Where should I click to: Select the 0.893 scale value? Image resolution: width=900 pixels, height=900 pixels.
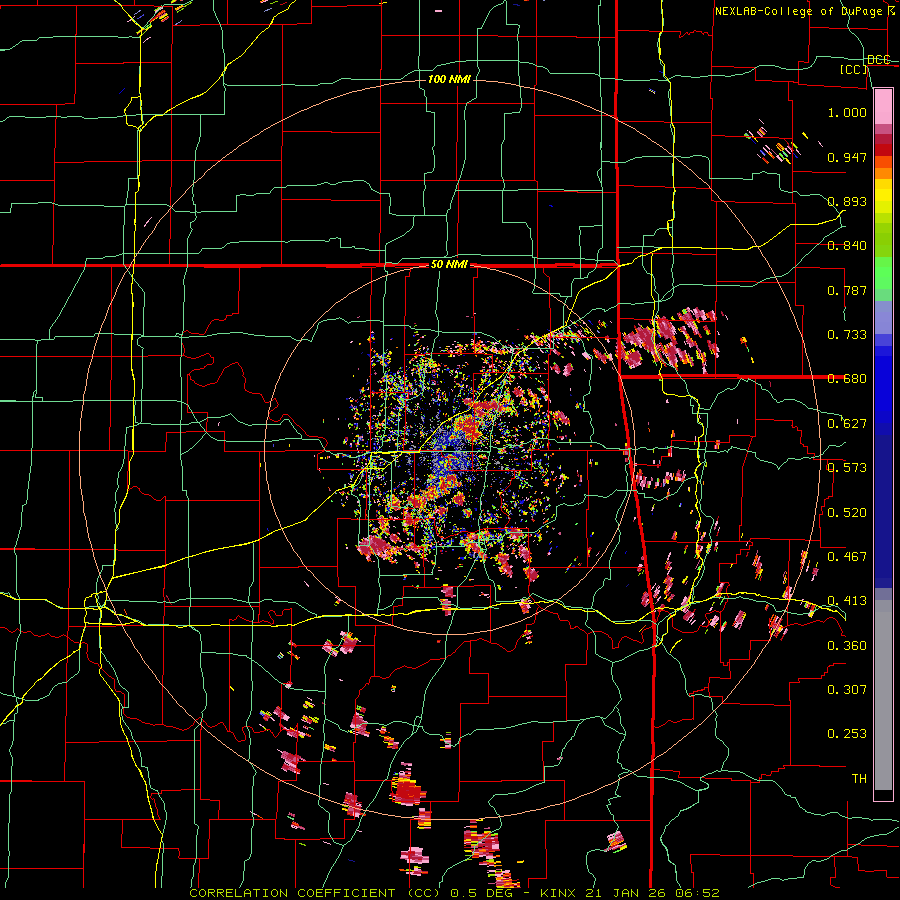[x=847, y=201]
